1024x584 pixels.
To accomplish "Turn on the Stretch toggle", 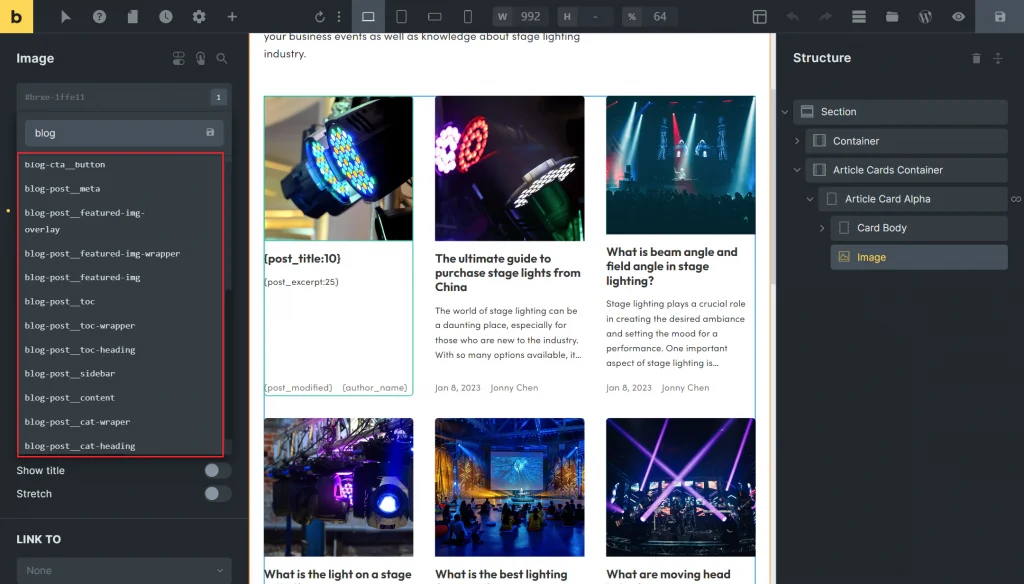I will click(x=217, y=494).
